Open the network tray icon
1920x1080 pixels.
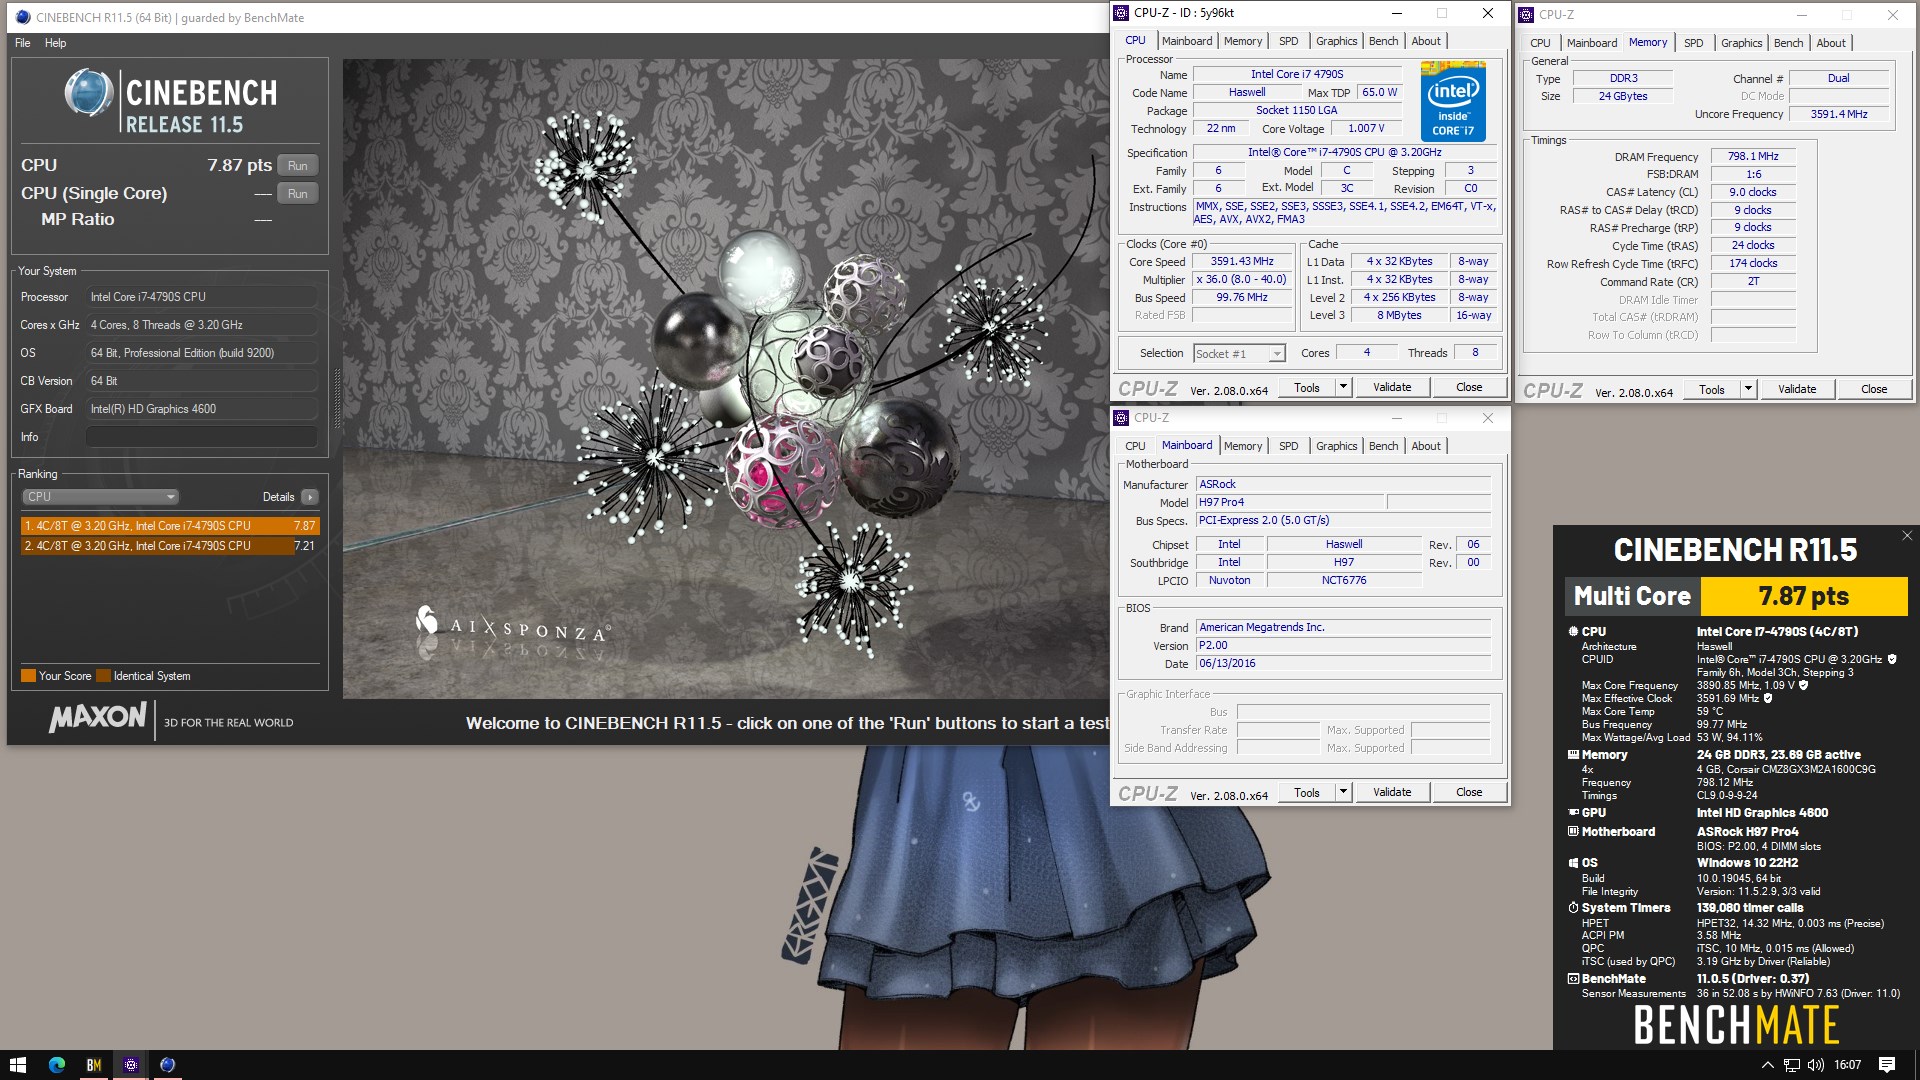[1792, 1065]
